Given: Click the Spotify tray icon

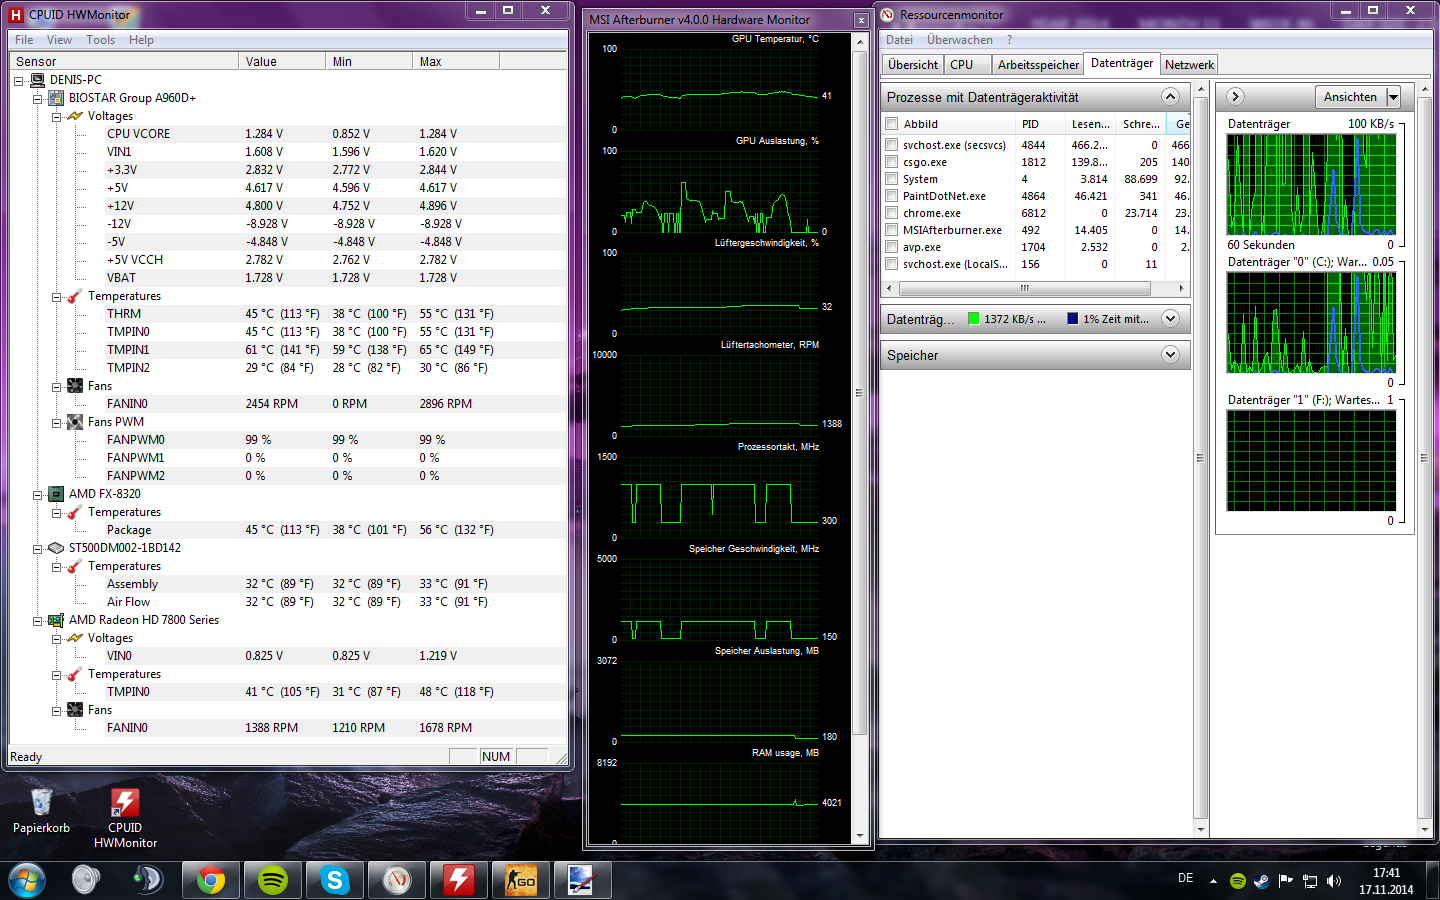Looking at the screenshot, I should point(1238,881).
